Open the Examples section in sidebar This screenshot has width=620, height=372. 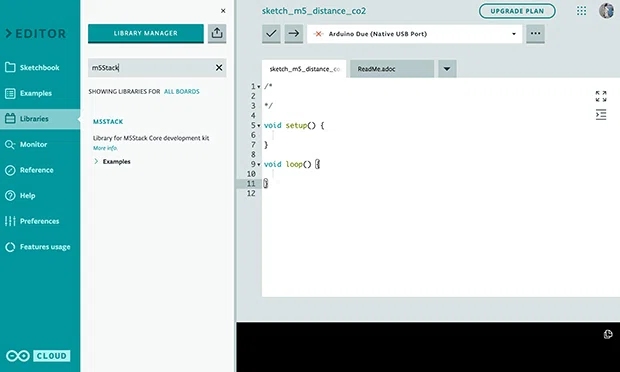(40, 93)
